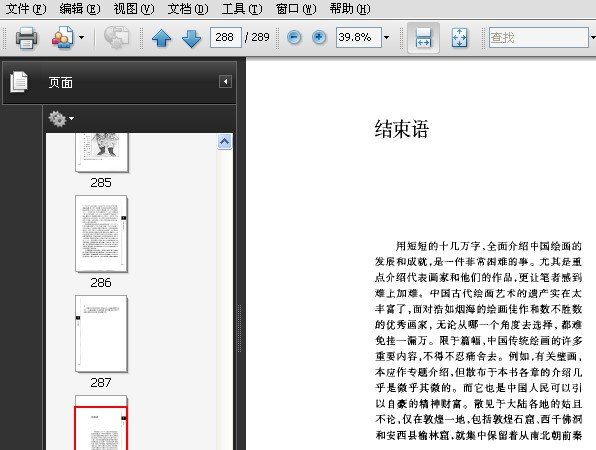Toggle fit width scrolling mode icon
The width and height of the screenshot is (596, 450).
tap(423, 38)
